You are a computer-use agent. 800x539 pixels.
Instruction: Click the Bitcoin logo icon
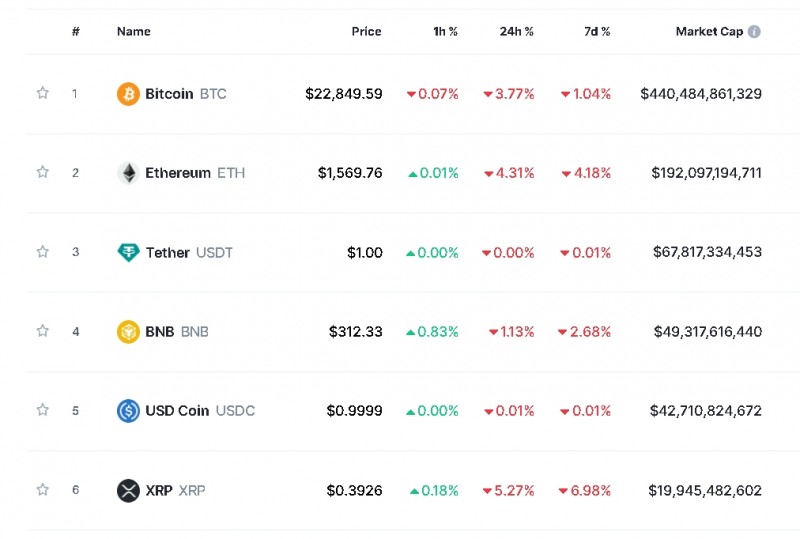(128, 94)
